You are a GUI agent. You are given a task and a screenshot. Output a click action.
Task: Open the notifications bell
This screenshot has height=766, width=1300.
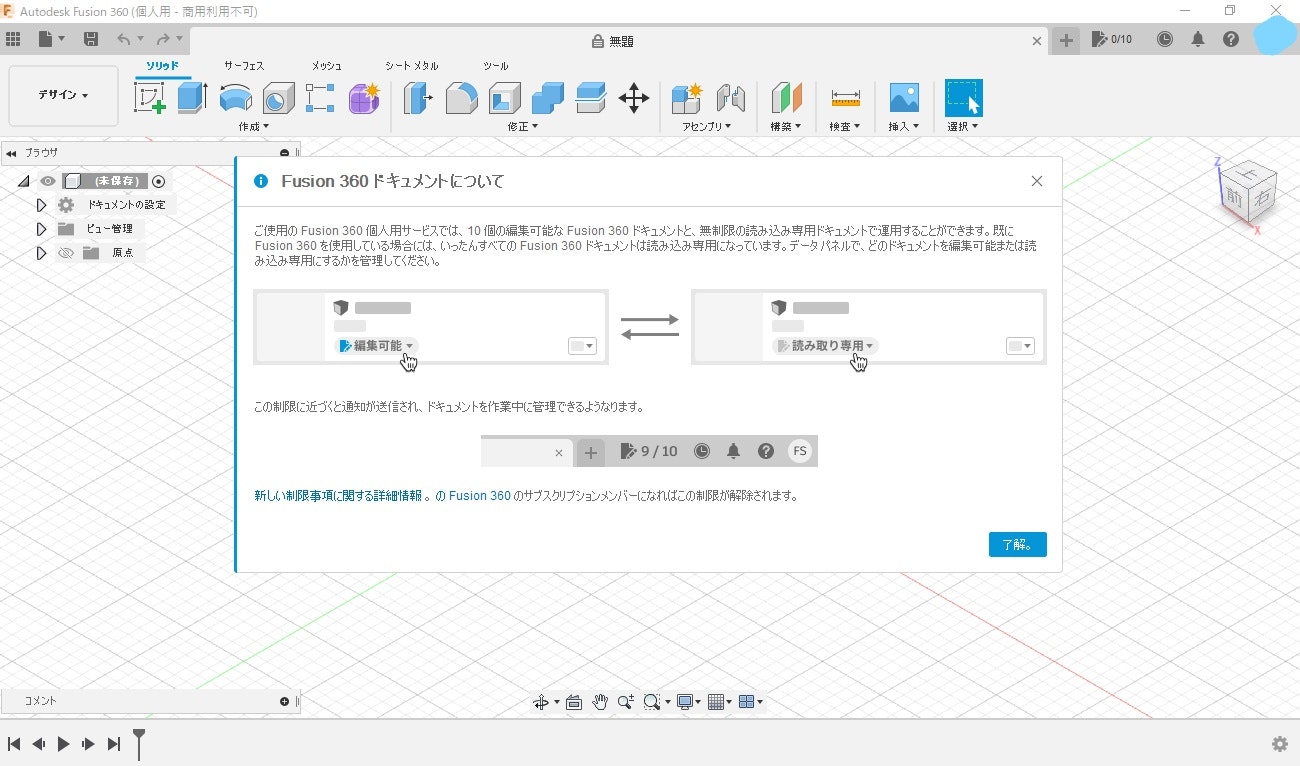coord(1198,39)
